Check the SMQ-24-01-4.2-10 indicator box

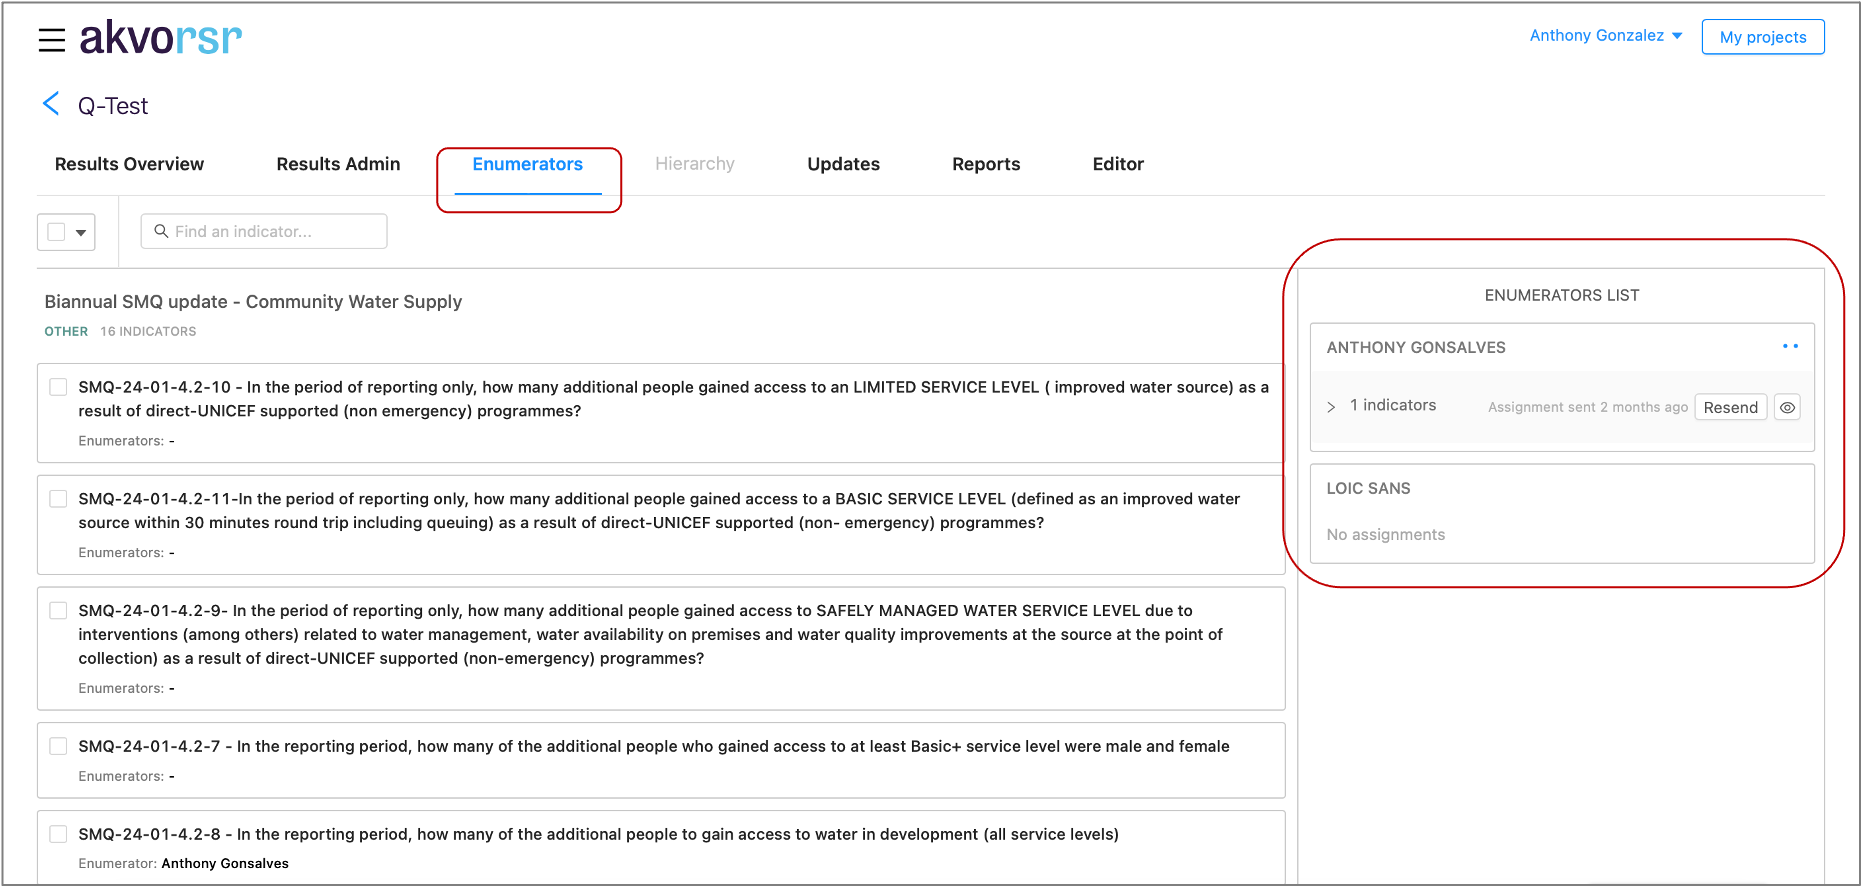(58, 387)
